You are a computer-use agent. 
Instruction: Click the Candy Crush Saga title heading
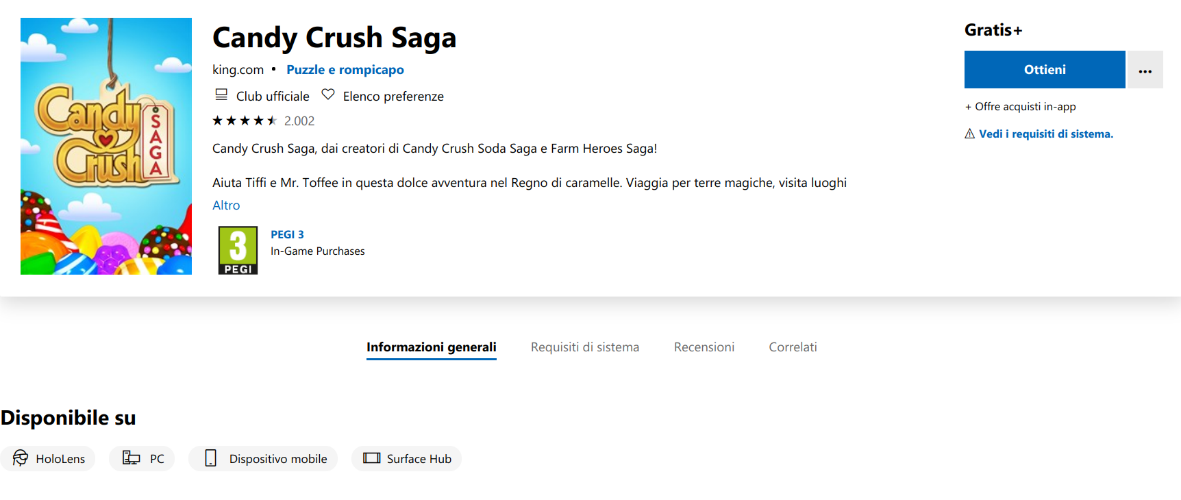coord(334,38)
